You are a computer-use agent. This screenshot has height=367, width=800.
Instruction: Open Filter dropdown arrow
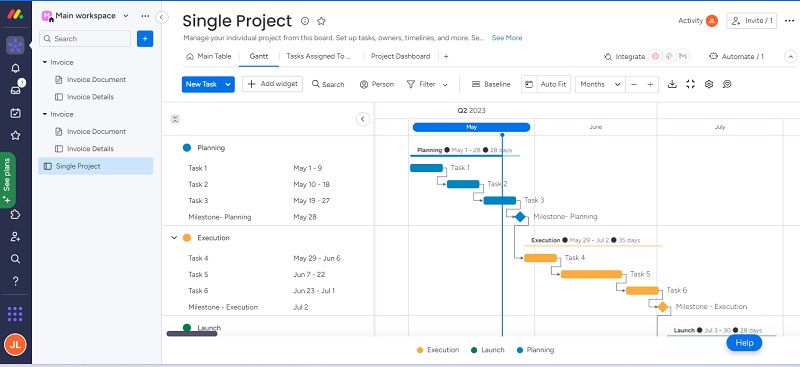pos(445,85)
